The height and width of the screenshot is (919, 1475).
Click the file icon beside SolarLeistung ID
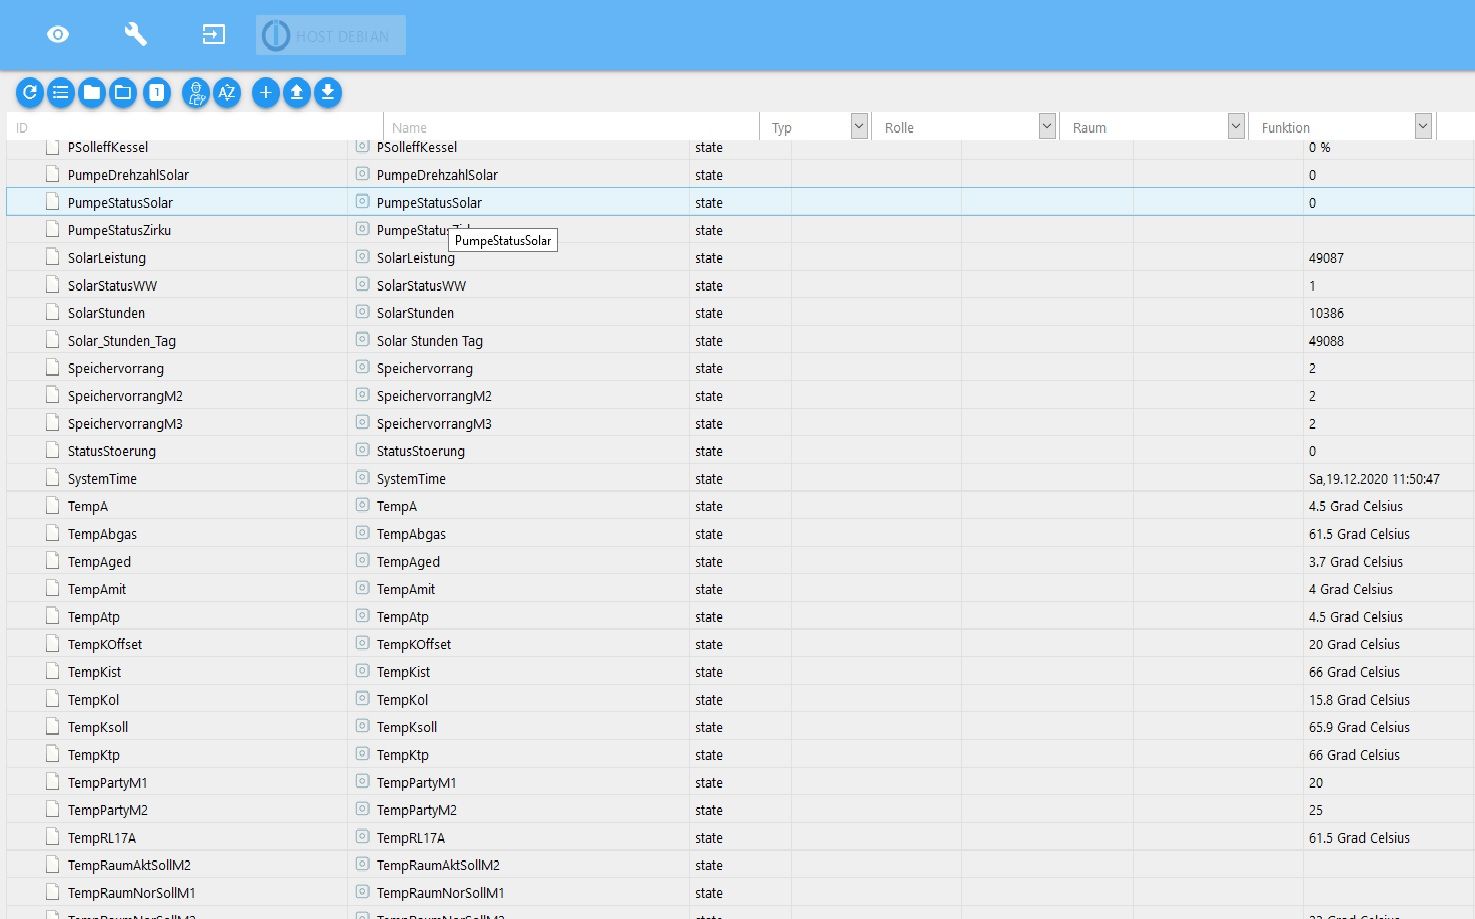click(x=52, y=257)
